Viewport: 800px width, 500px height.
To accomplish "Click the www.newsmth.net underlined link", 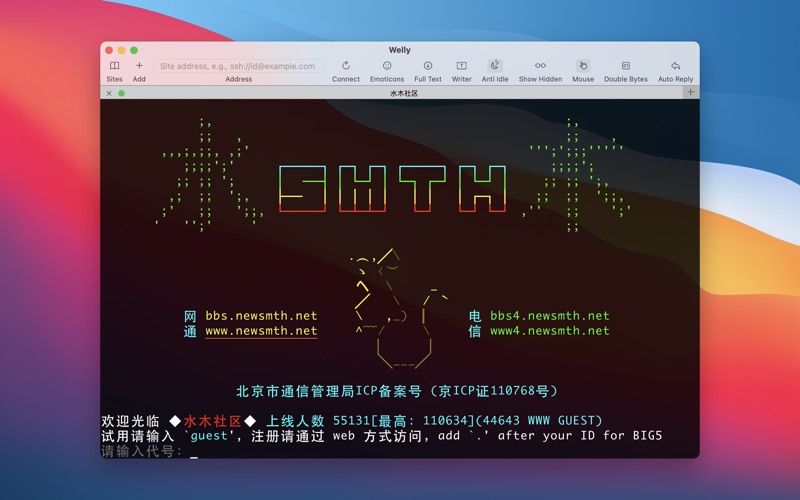I will [x=261, y=331].
